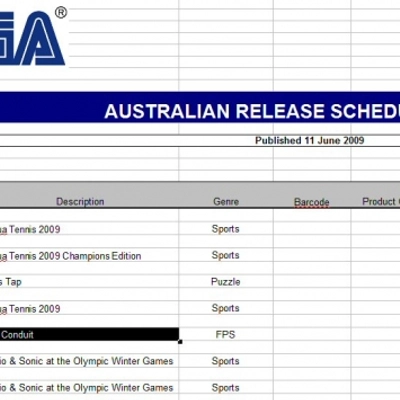
Task: Click the Tennis 2009 Champions Edition cell
Action: 89,256
